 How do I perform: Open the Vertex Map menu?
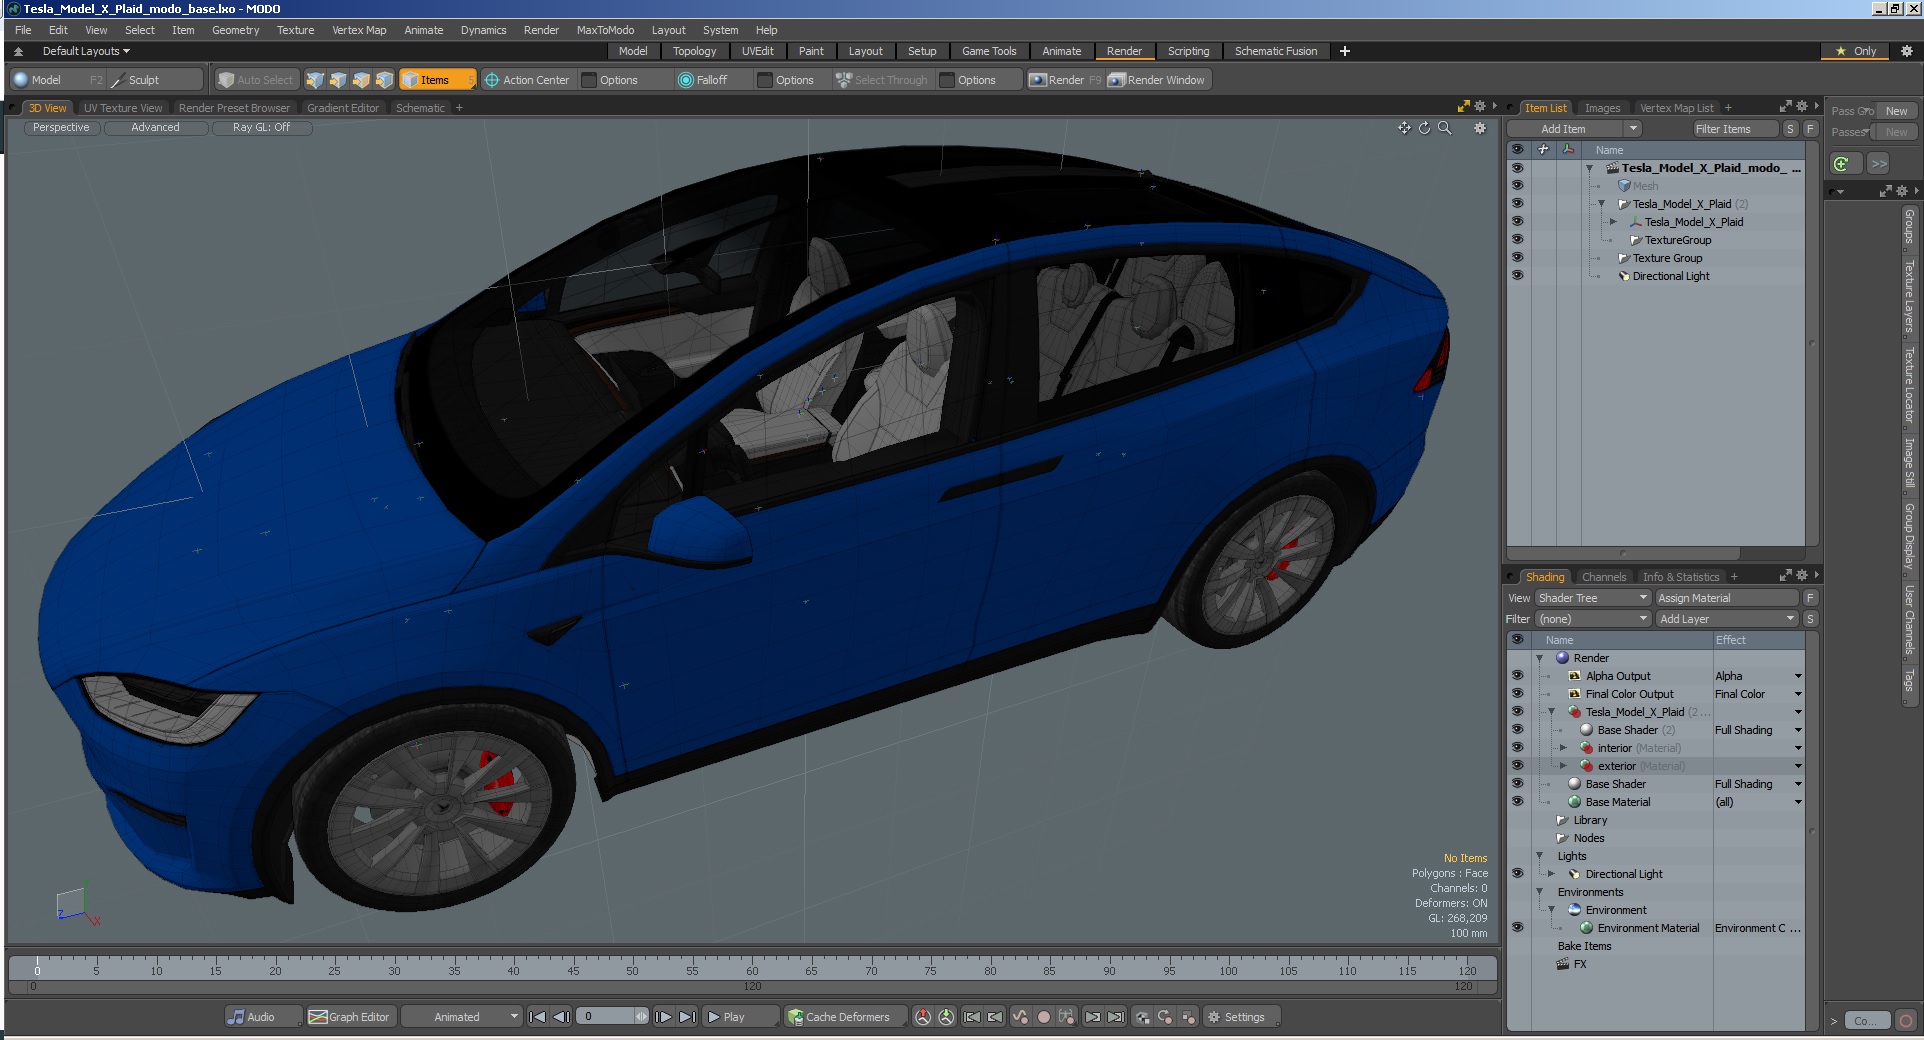pyautogui.click(x=359, y=30)
